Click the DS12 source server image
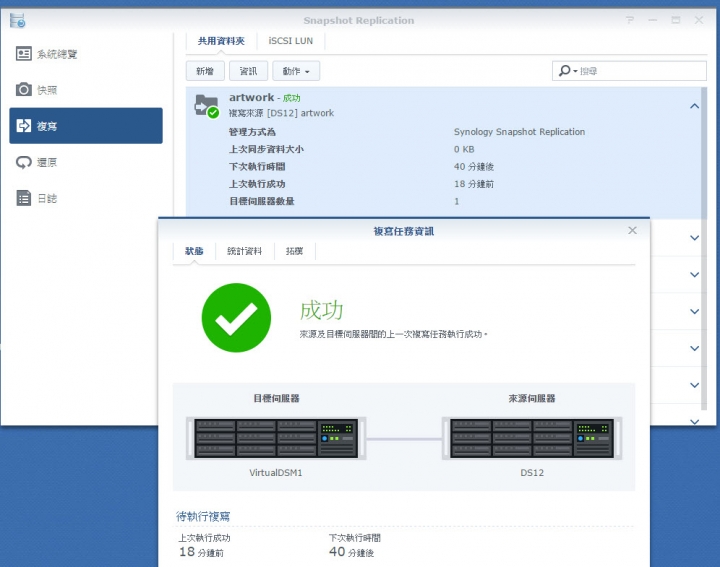 click(x=532, y=438)
